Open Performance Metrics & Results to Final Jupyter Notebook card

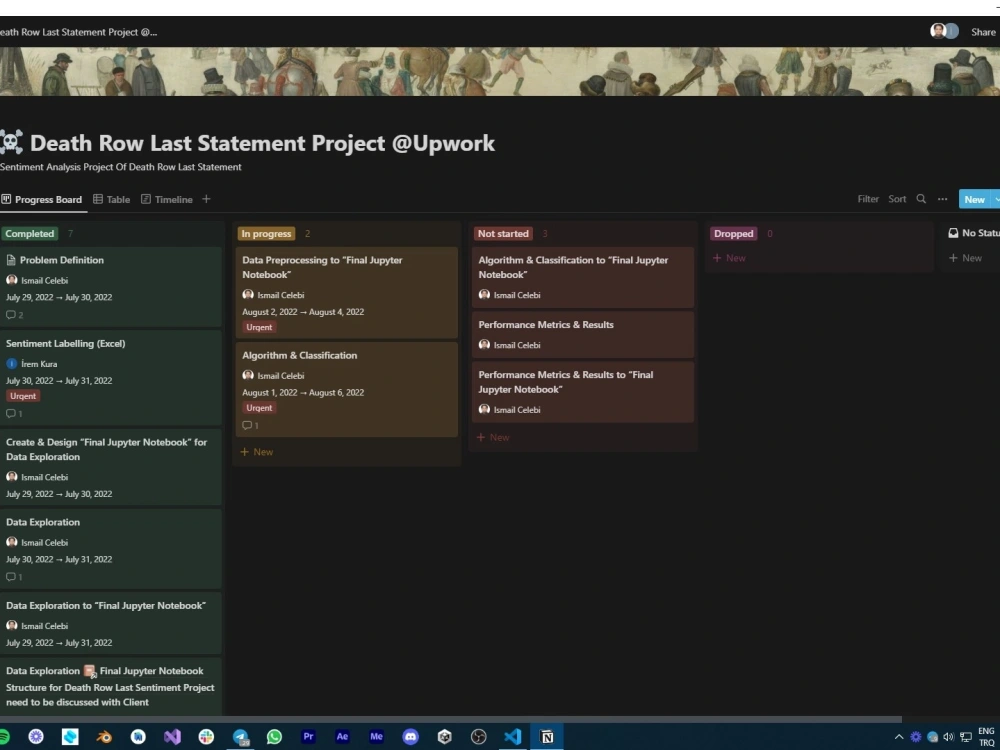point(583,392)
